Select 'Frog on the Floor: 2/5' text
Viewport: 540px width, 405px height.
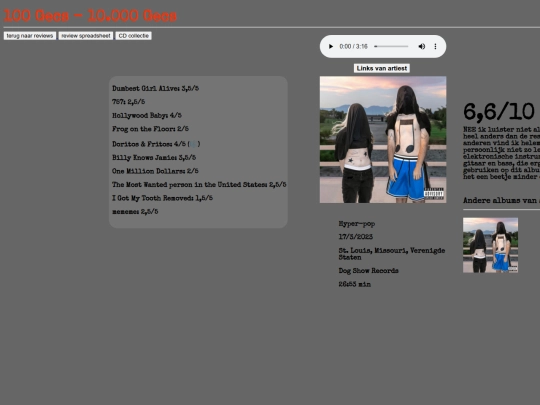[x=150, y=129]
